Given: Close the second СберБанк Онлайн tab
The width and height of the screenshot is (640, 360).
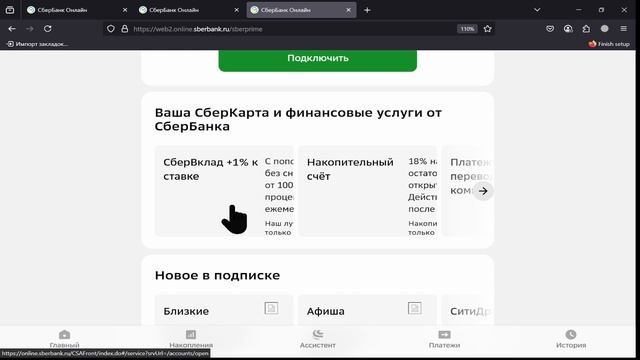Looking at the screenshot, I should 236,10.
